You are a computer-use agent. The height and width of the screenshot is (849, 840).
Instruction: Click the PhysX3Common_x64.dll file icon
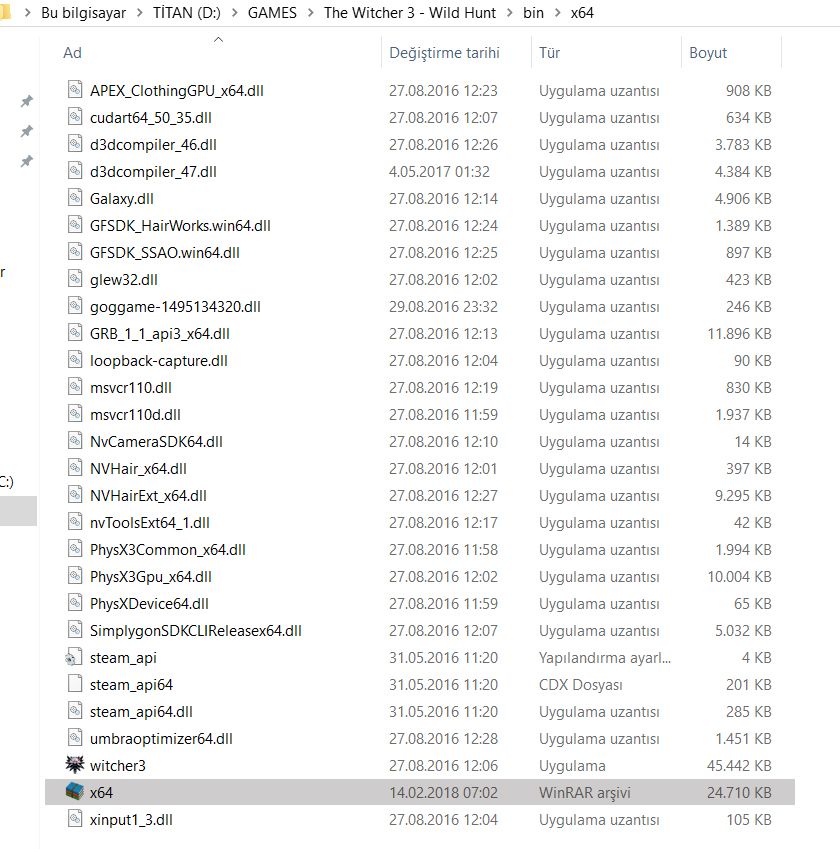75,548
